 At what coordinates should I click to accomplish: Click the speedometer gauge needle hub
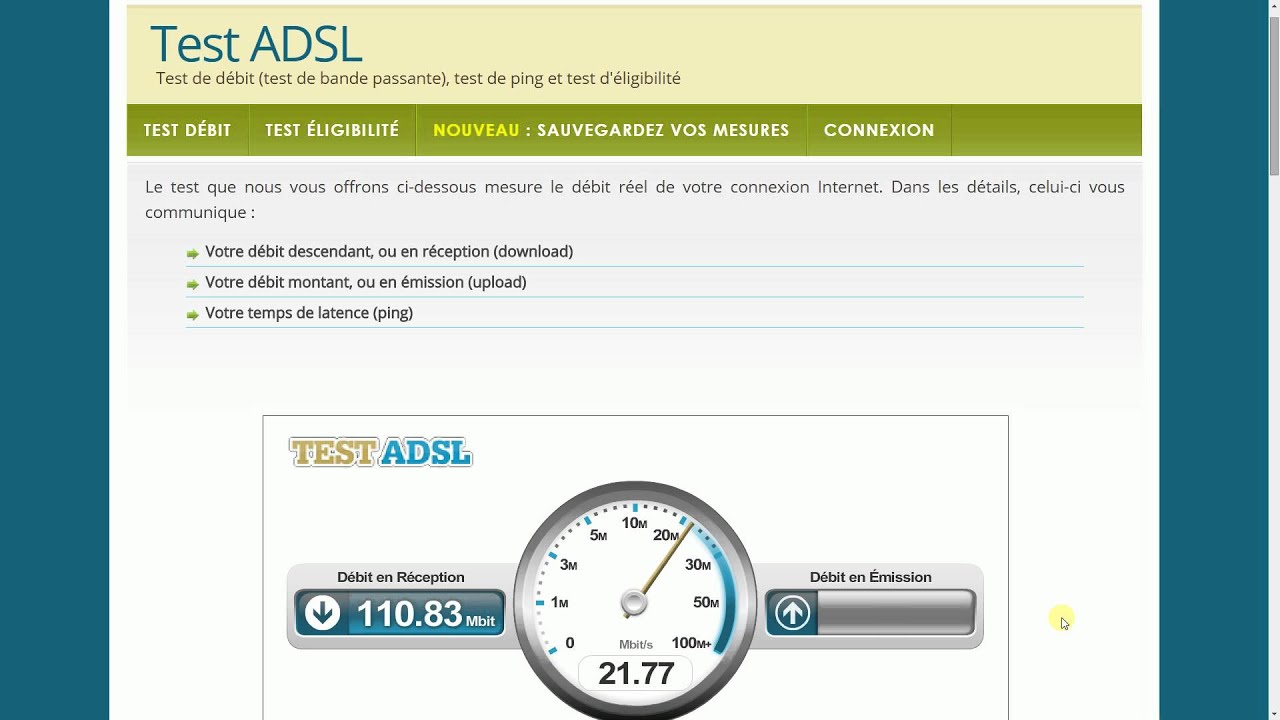(x=634, y=603)
